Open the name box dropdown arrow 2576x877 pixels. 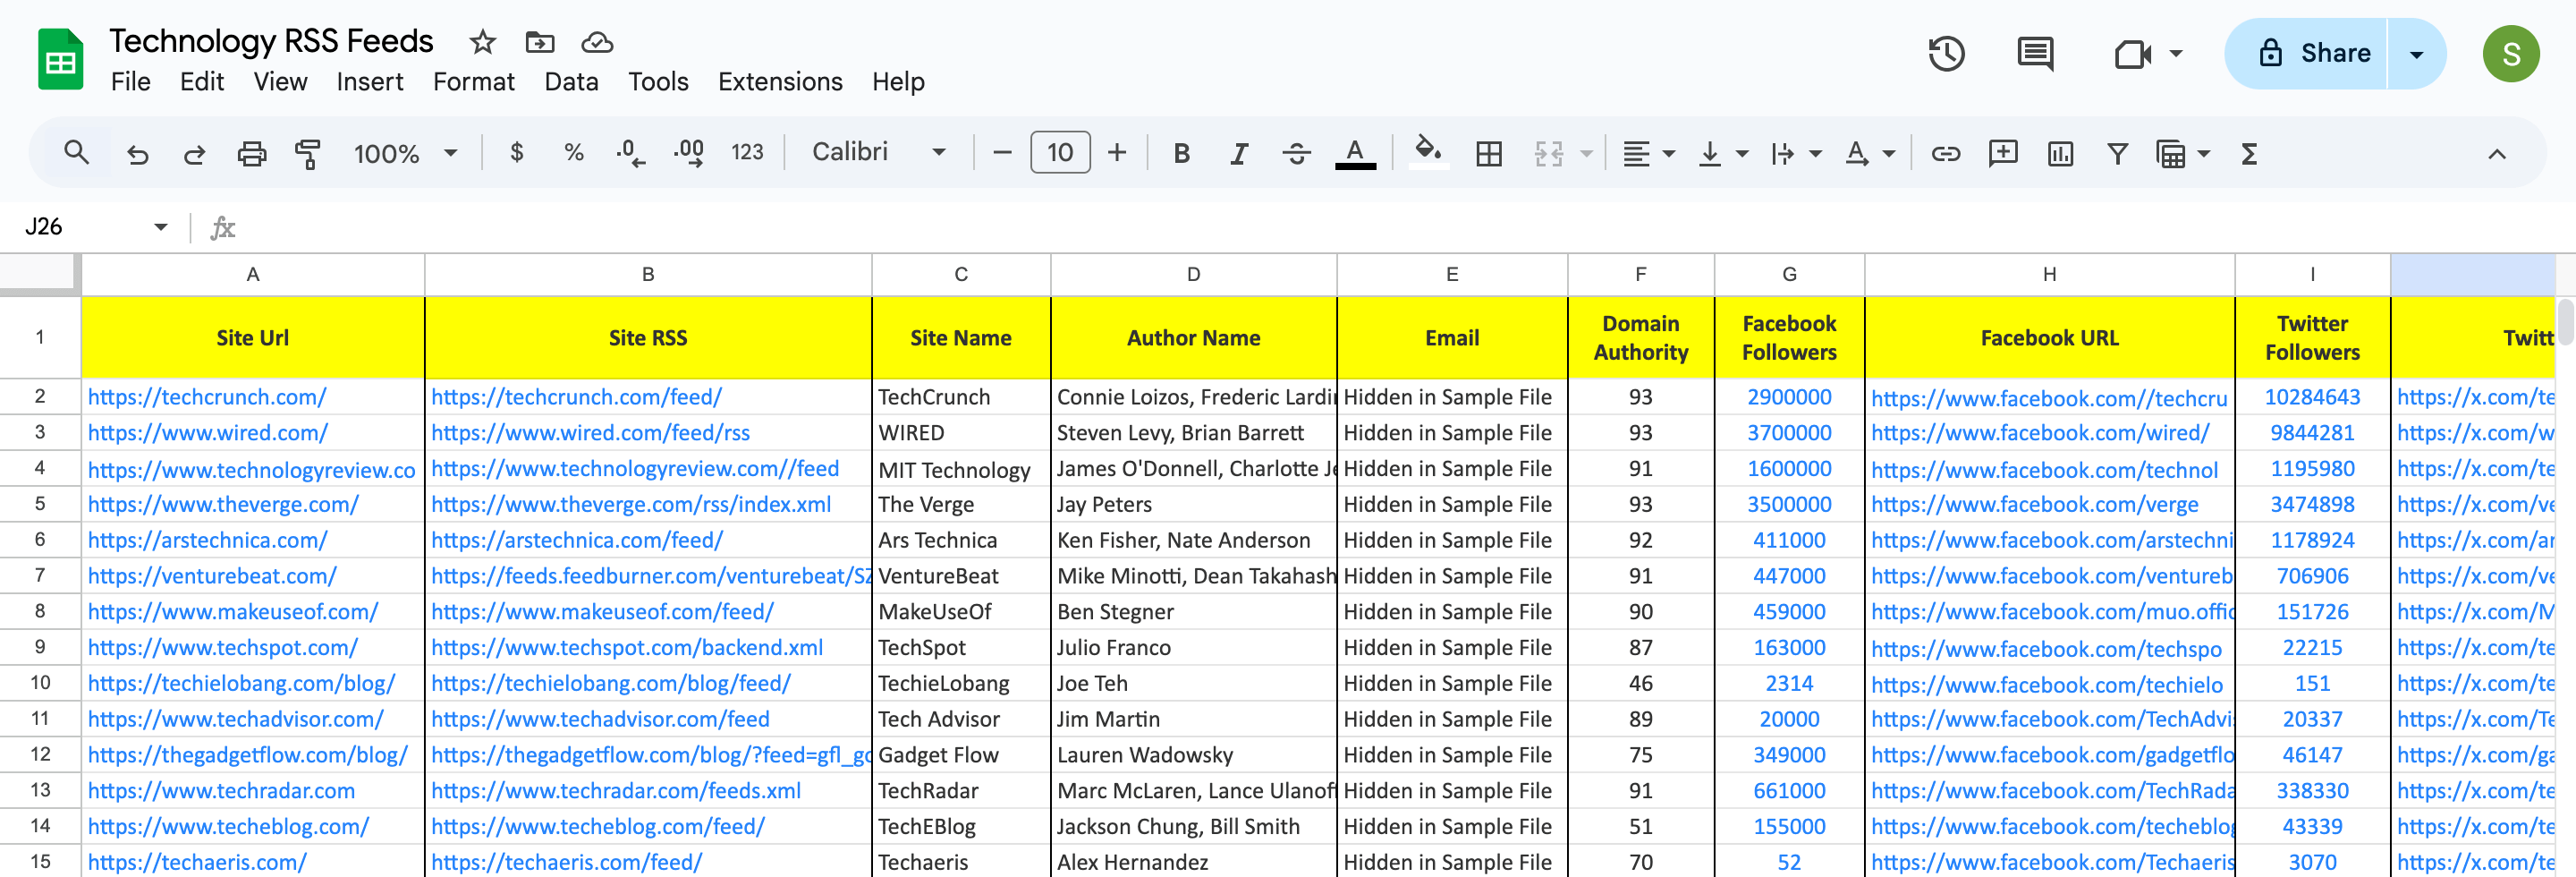(160, 227)
